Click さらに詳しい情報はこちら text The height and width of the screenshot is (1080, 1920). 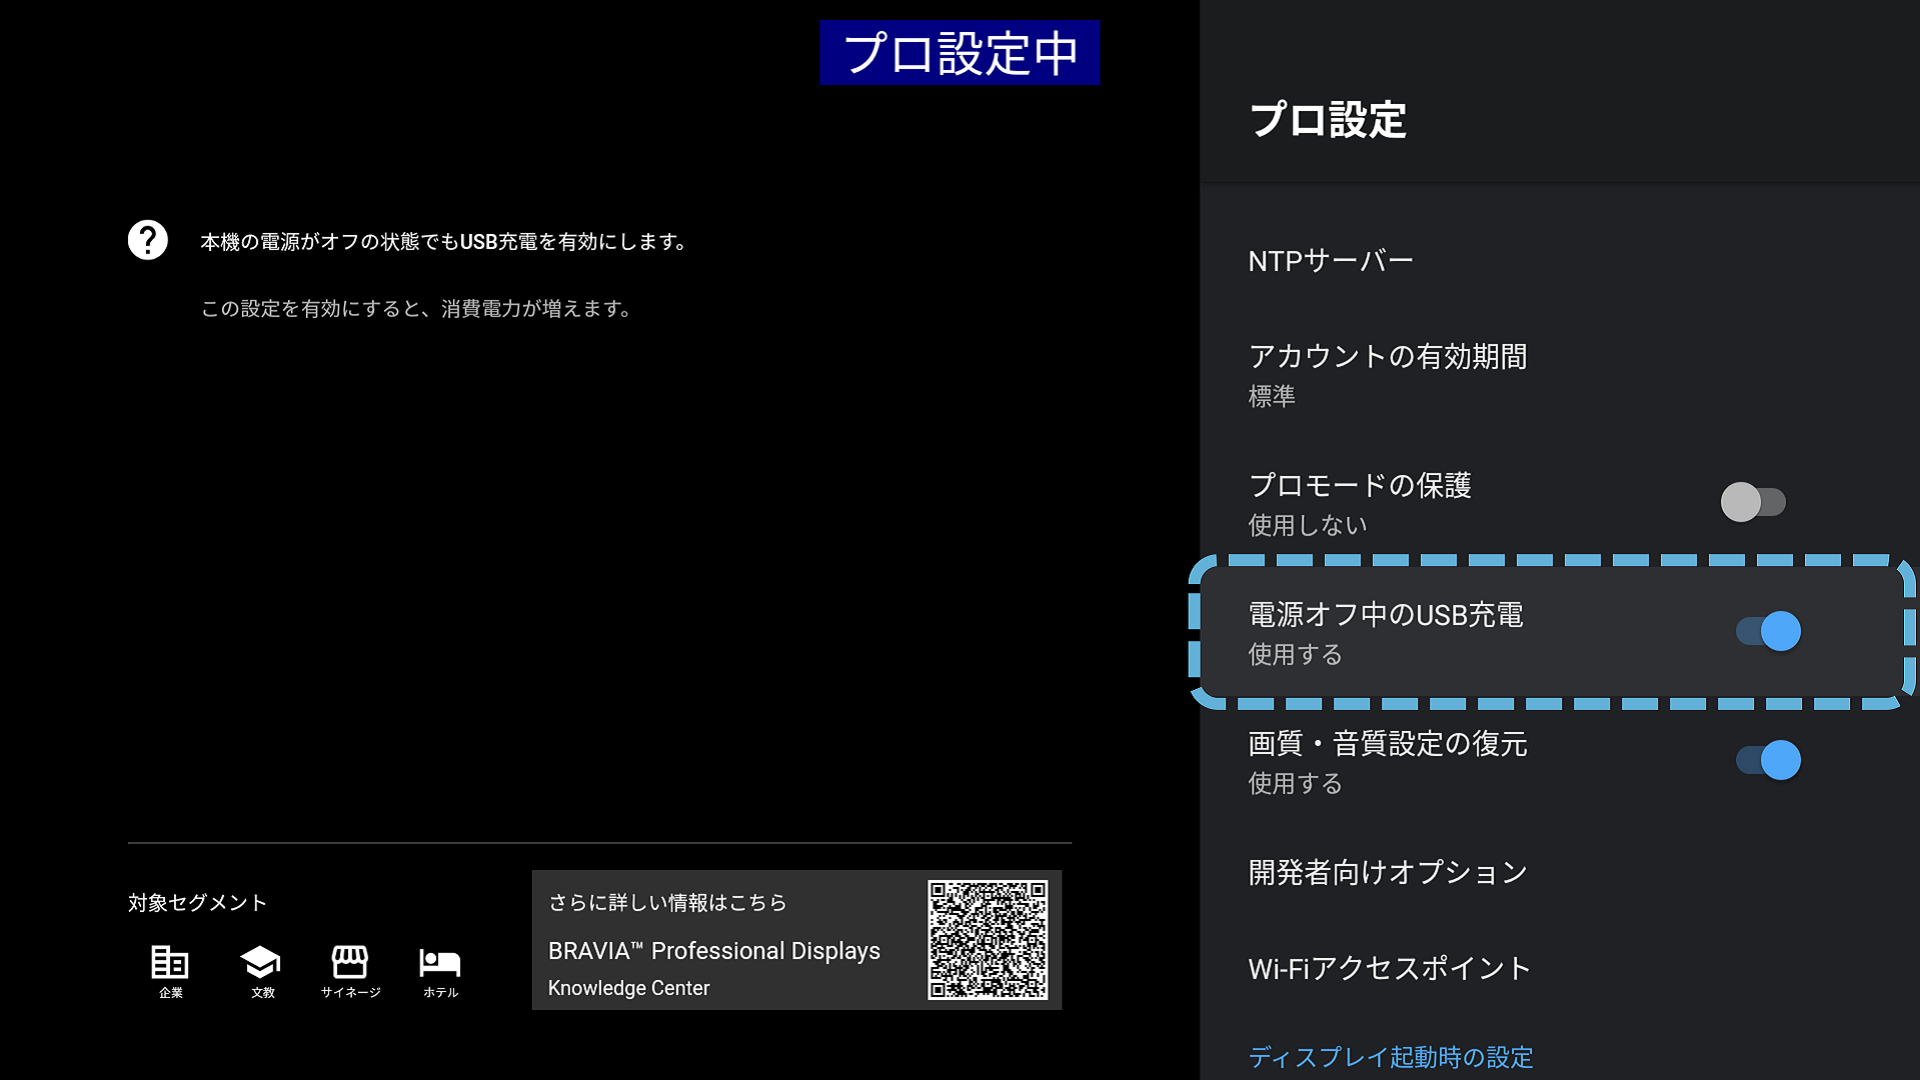click(x=667, y=902)
